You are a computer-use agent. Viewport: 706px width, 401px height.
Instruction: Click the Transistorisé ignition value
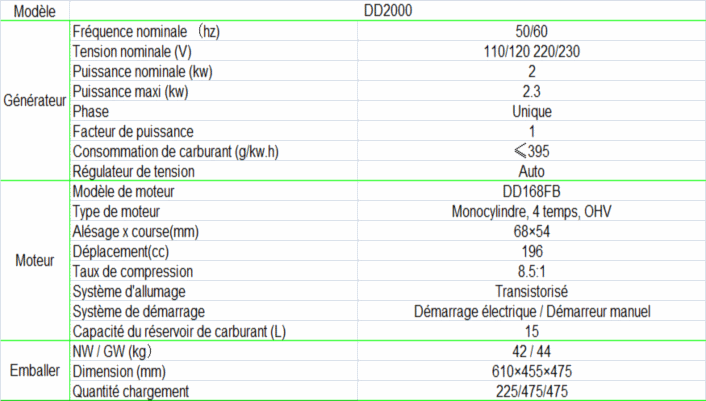(x=531, y=291)
